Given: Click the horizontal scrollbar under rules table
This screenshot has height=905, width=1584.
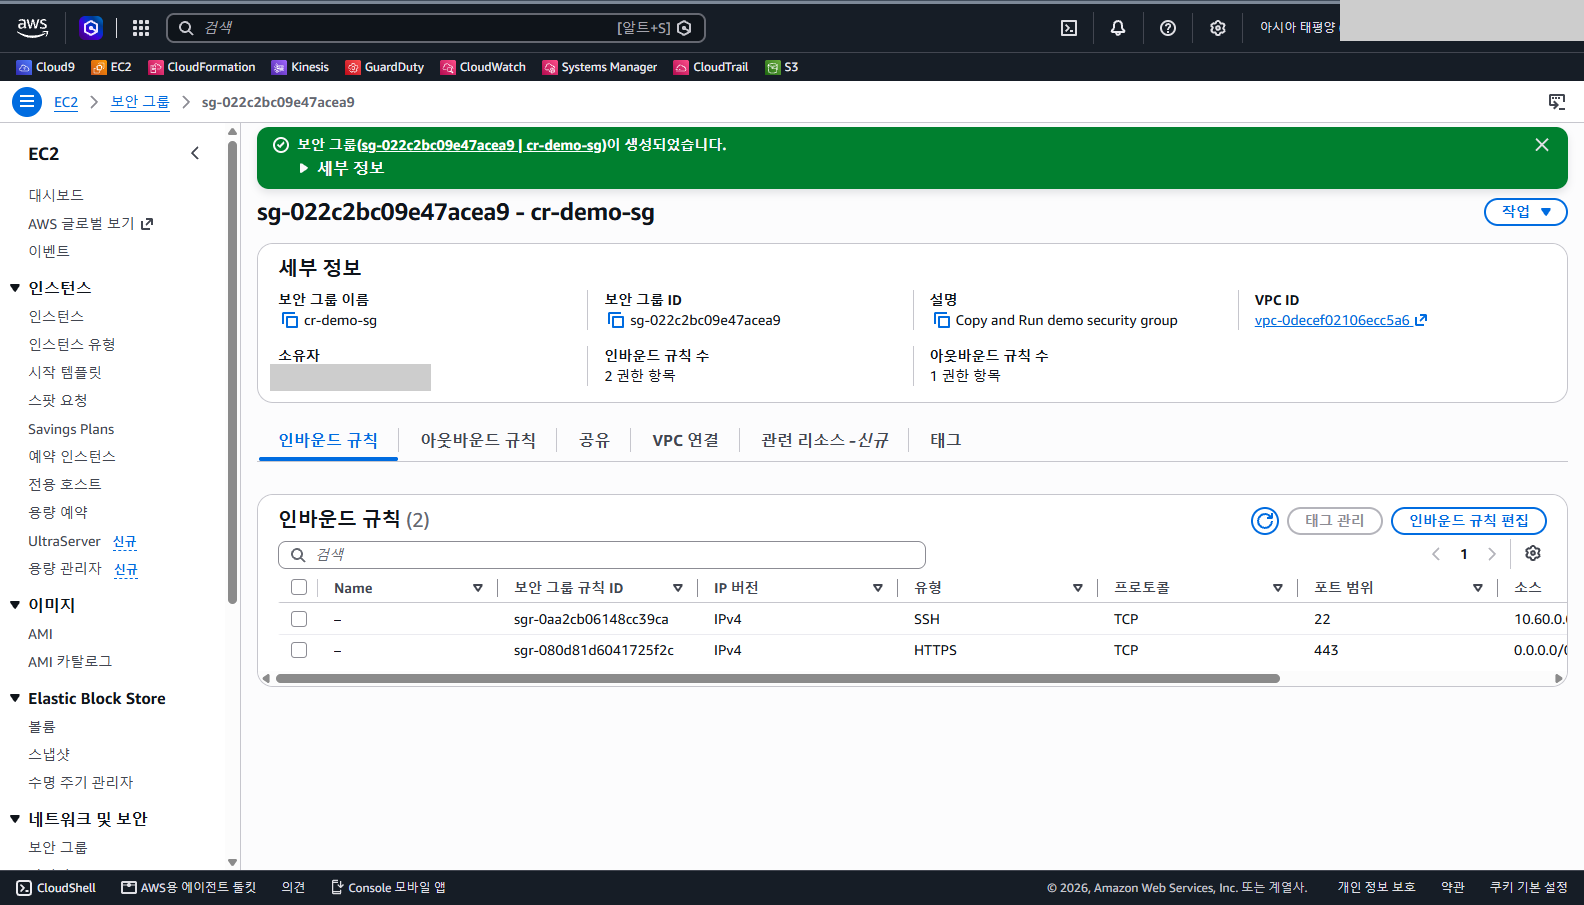Looking at the screenshot, I should [x=778, y=678].
